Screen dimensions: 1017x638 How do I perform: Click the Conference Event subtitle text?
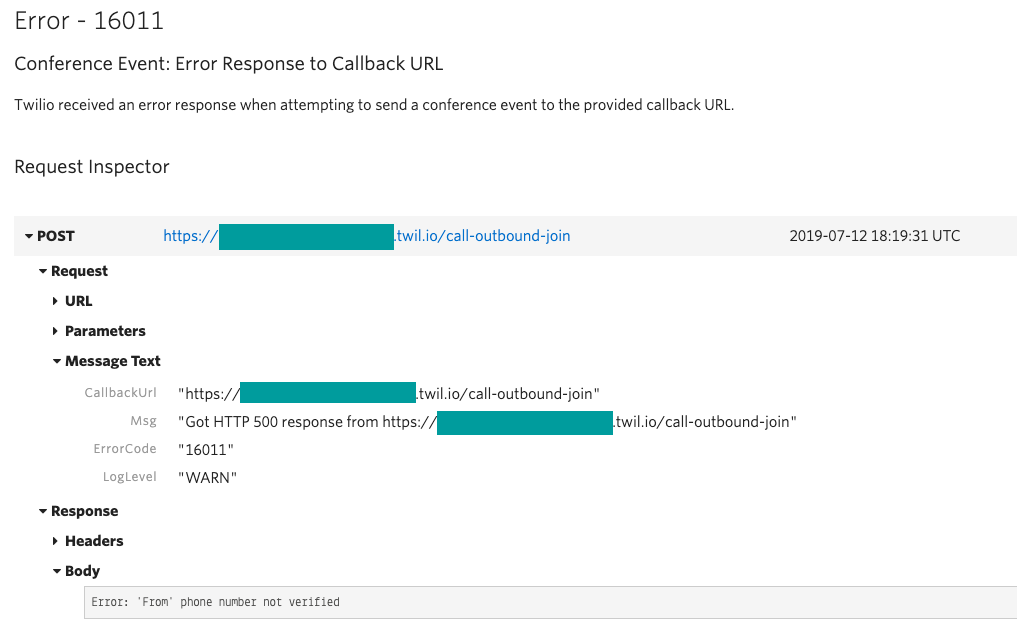coord(227,63)
